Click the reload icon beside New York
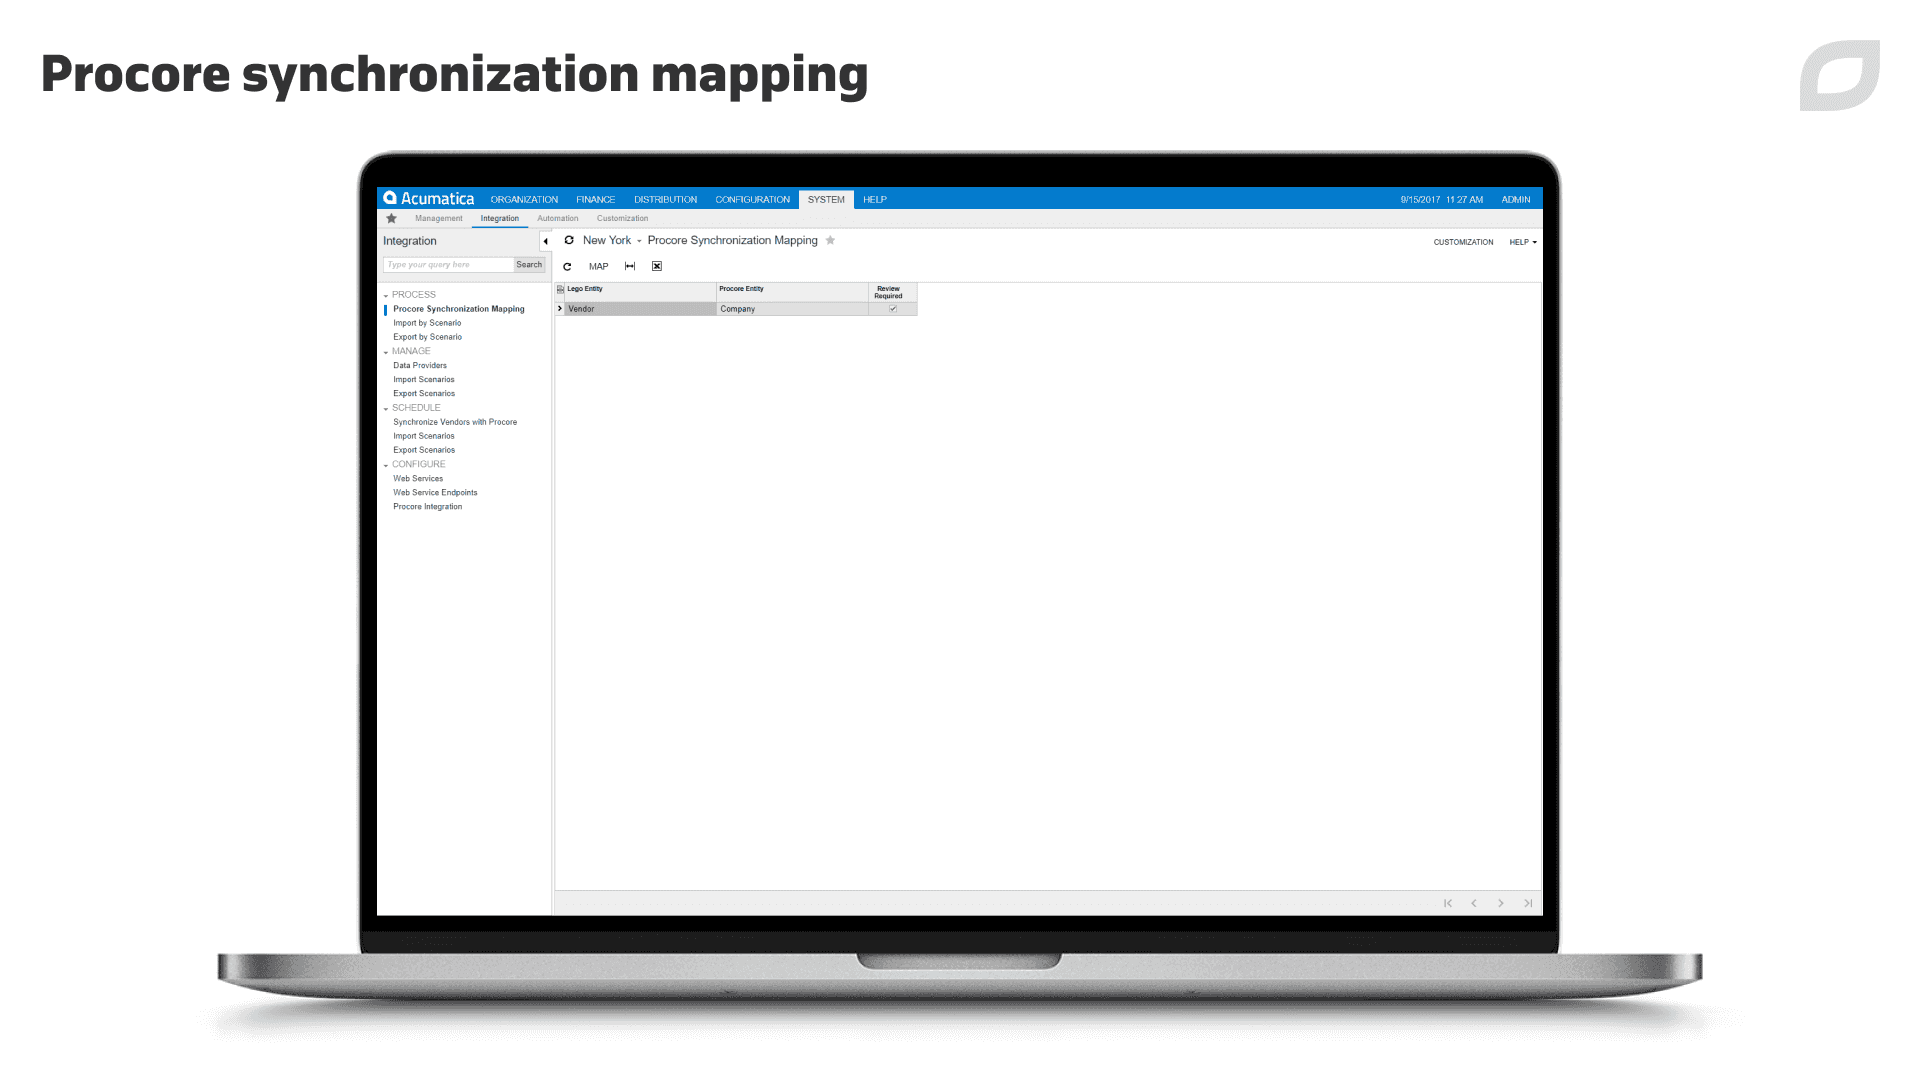The height and width of the screenshot is (1080, 1920). coord(569,240)
